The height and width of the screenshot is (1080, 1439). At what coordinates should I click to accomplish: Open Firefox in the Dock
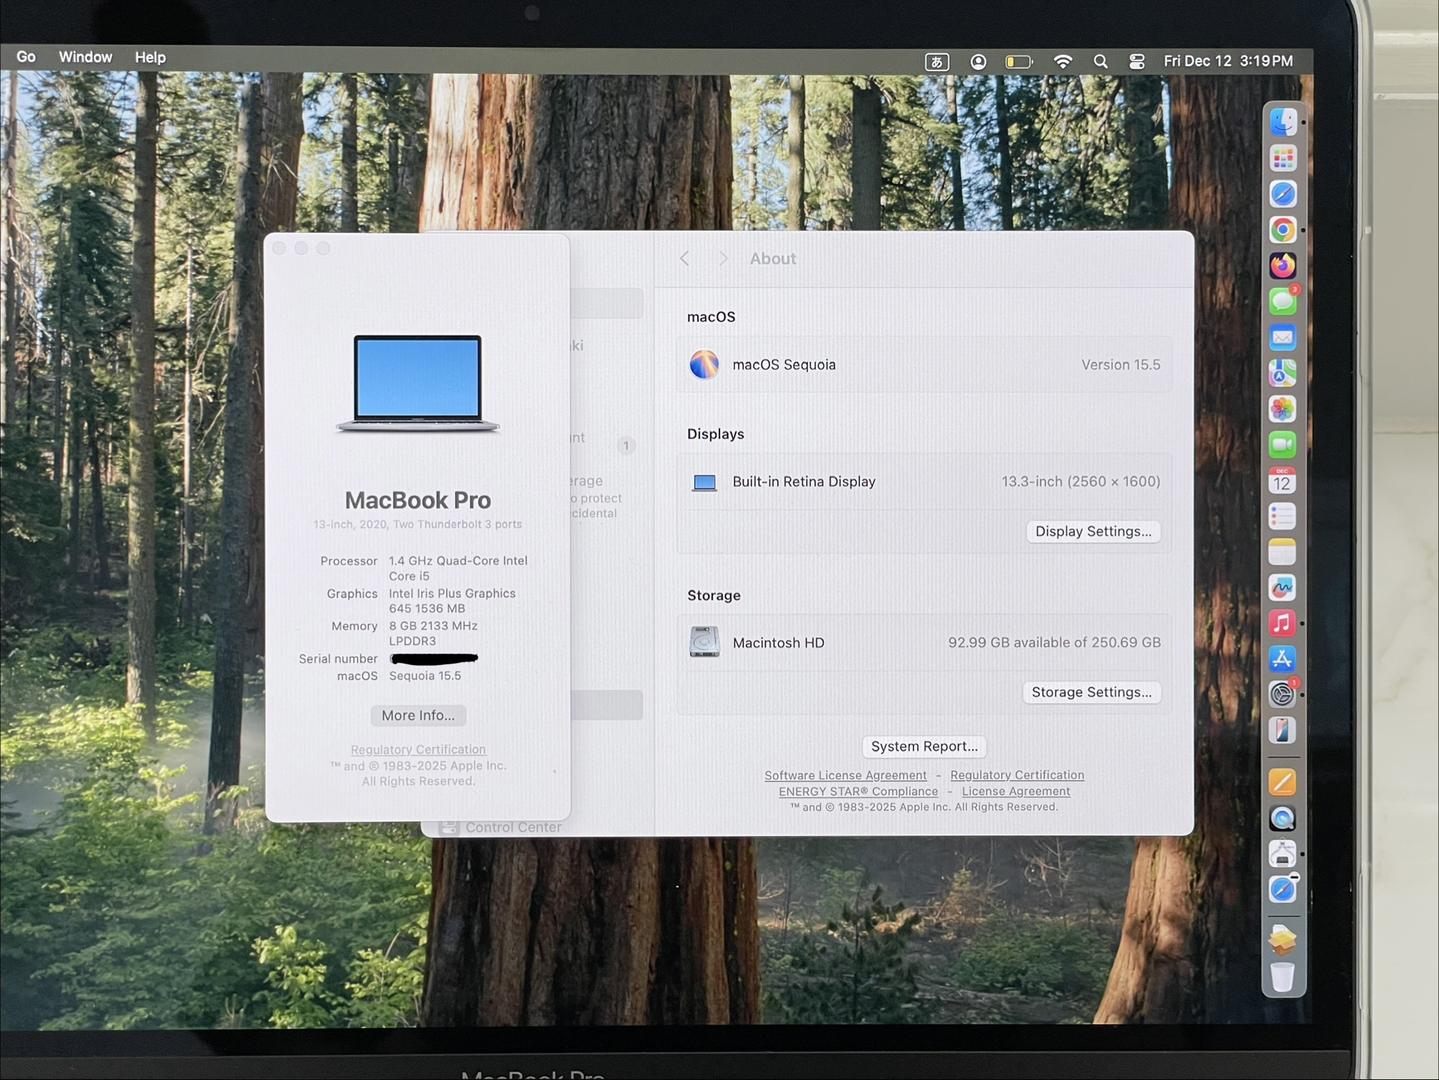click(x=1283, y=266)
